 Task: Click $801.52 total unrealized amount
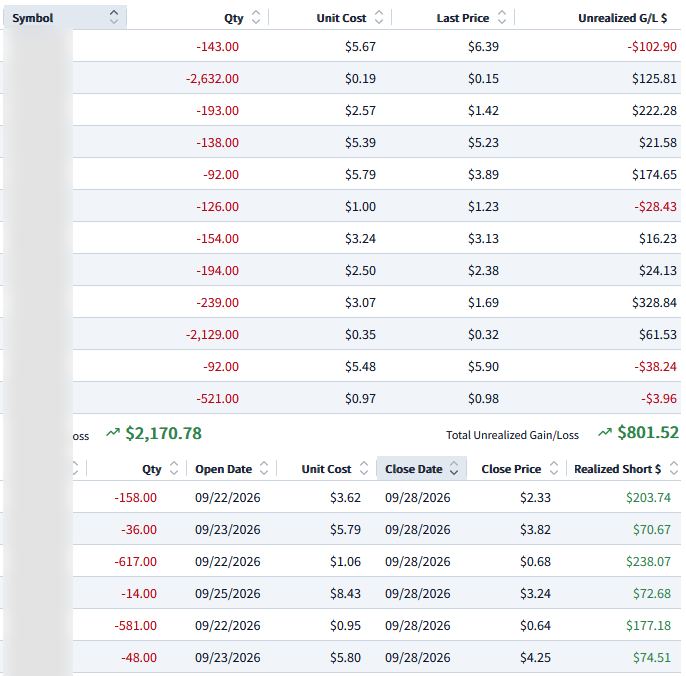click(648, 432)
